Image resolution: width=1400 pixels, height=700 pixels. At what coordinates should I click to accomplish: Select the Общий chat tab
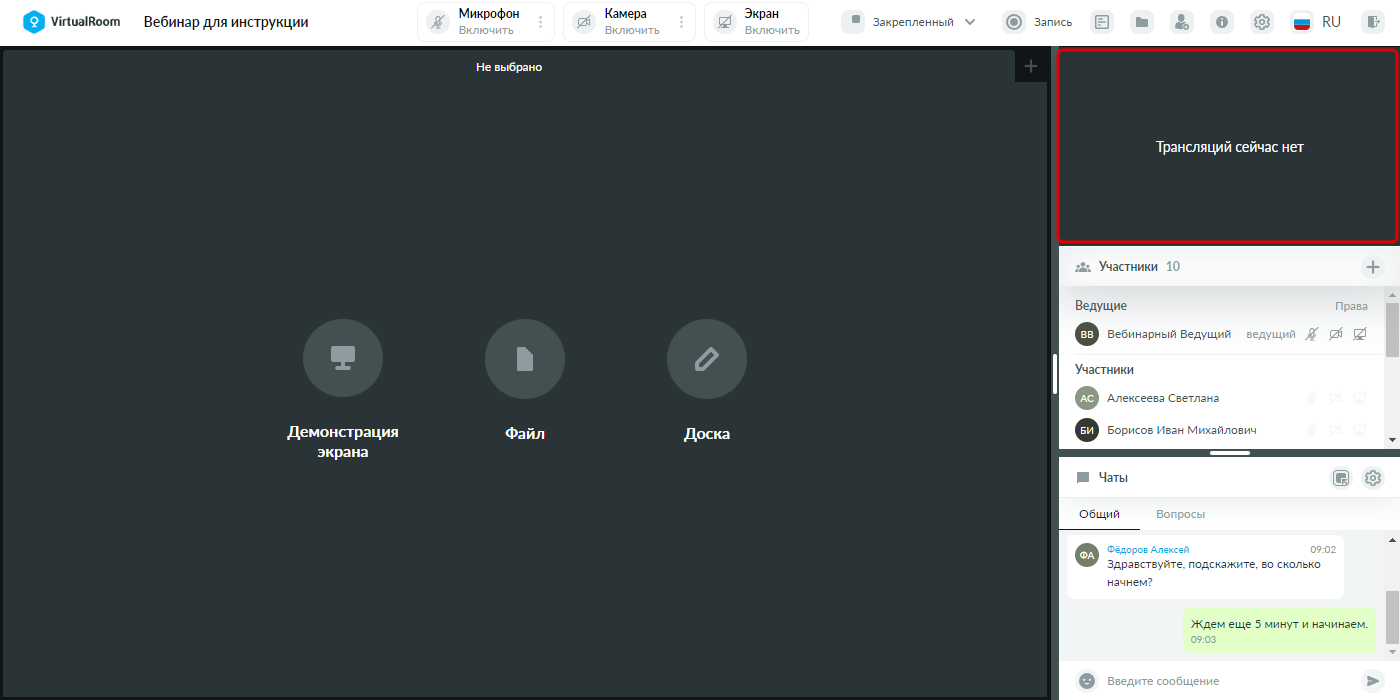click(1099, 514)
